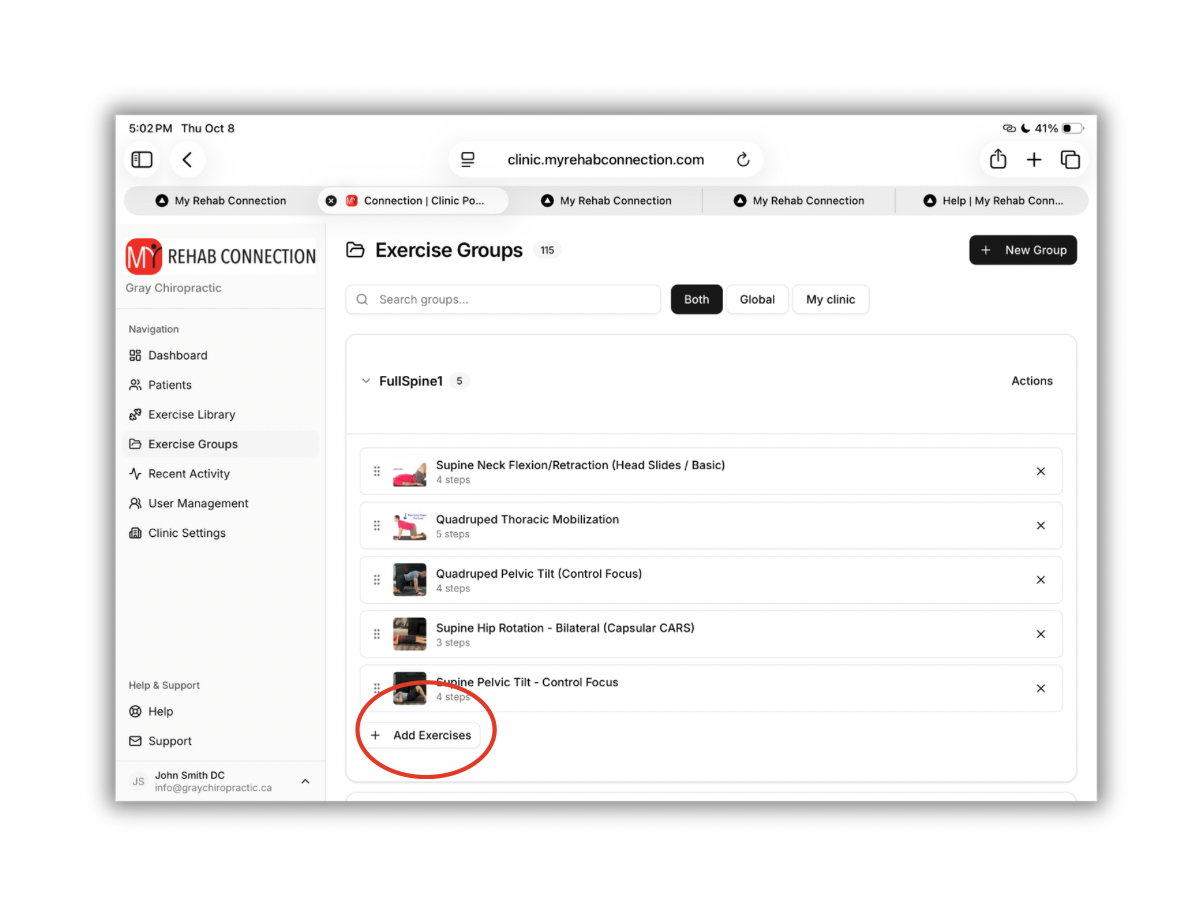
Task: Create a New Group
Action: pyautogui.click(x=1023, y=250)
